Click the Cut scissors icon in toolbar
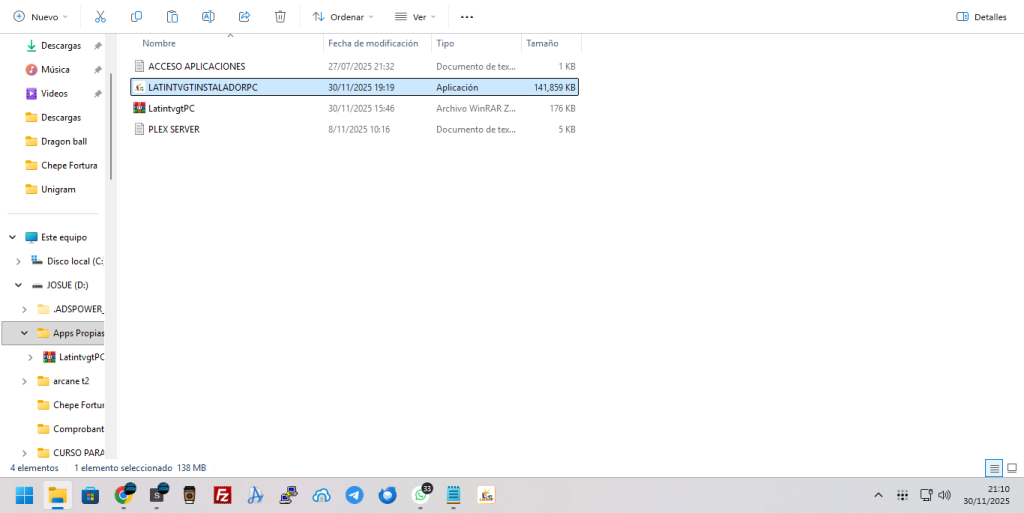Viewport: 1024px width, 513px height. pos(100,17)
